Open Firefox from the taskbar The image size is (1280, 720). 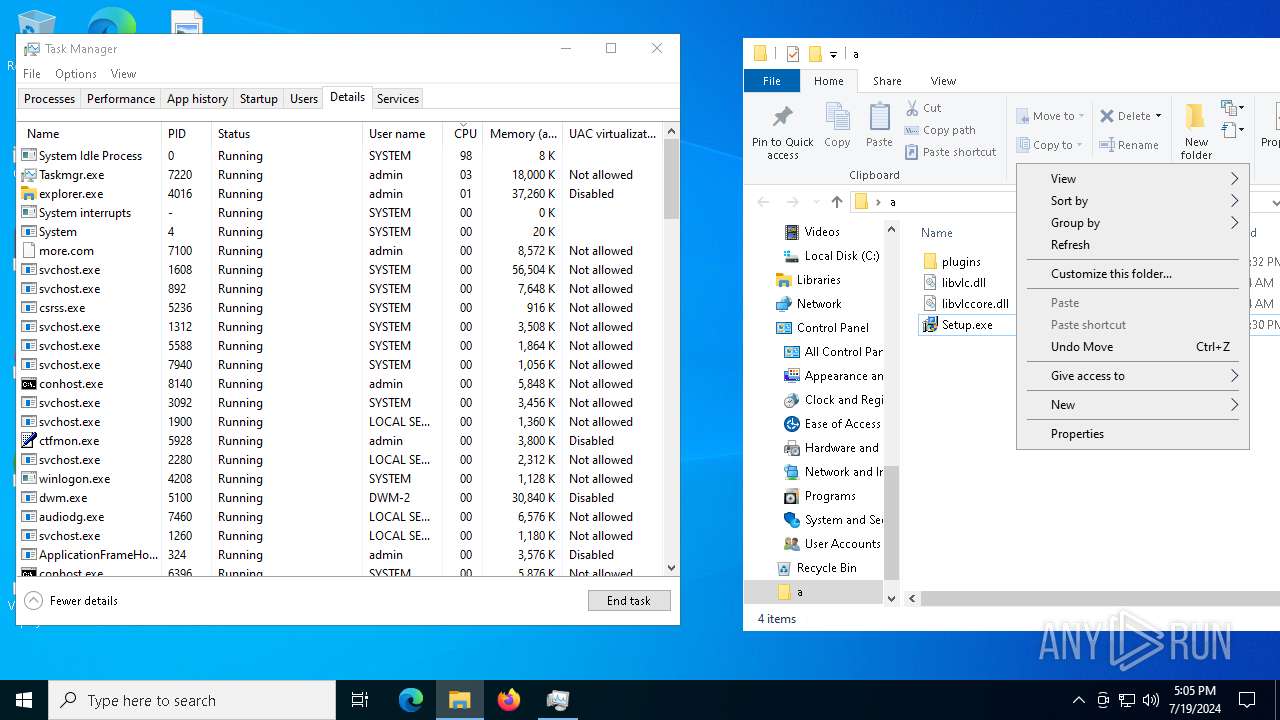509,700
